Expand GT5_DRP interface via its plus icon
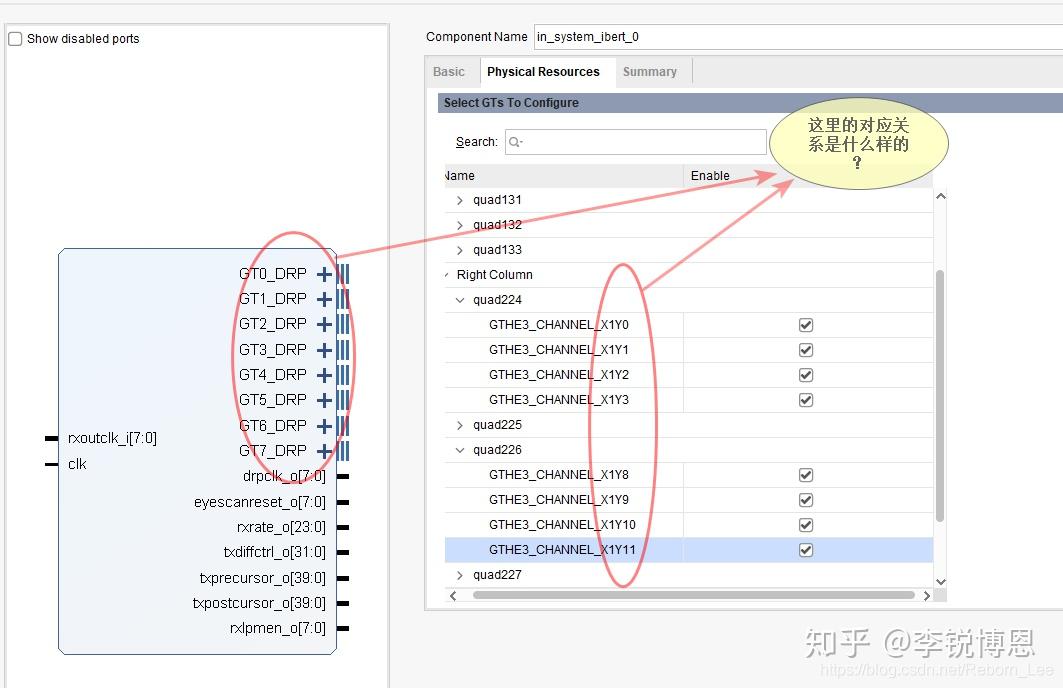This screenshot has width=1063, height=688. (x=323, y=399)
